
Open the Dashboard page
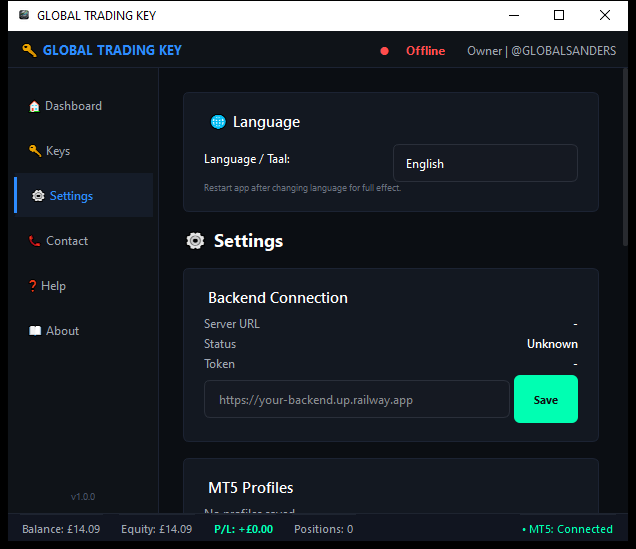point(84,106)
